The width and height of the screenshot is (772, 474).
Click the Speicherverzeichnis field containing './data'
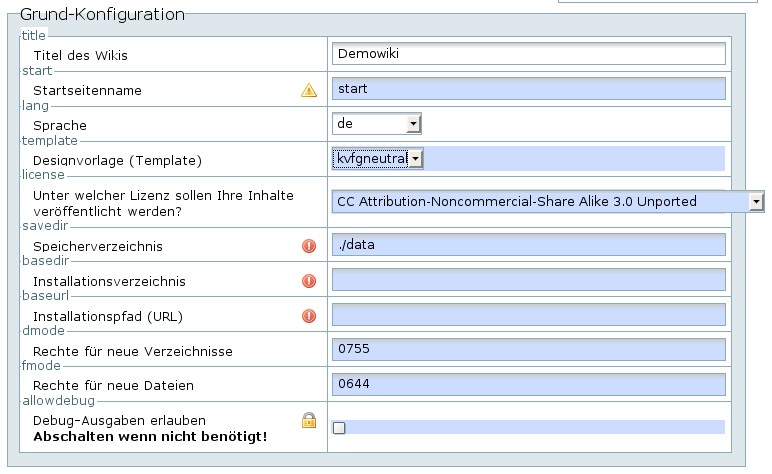(528, 245)
